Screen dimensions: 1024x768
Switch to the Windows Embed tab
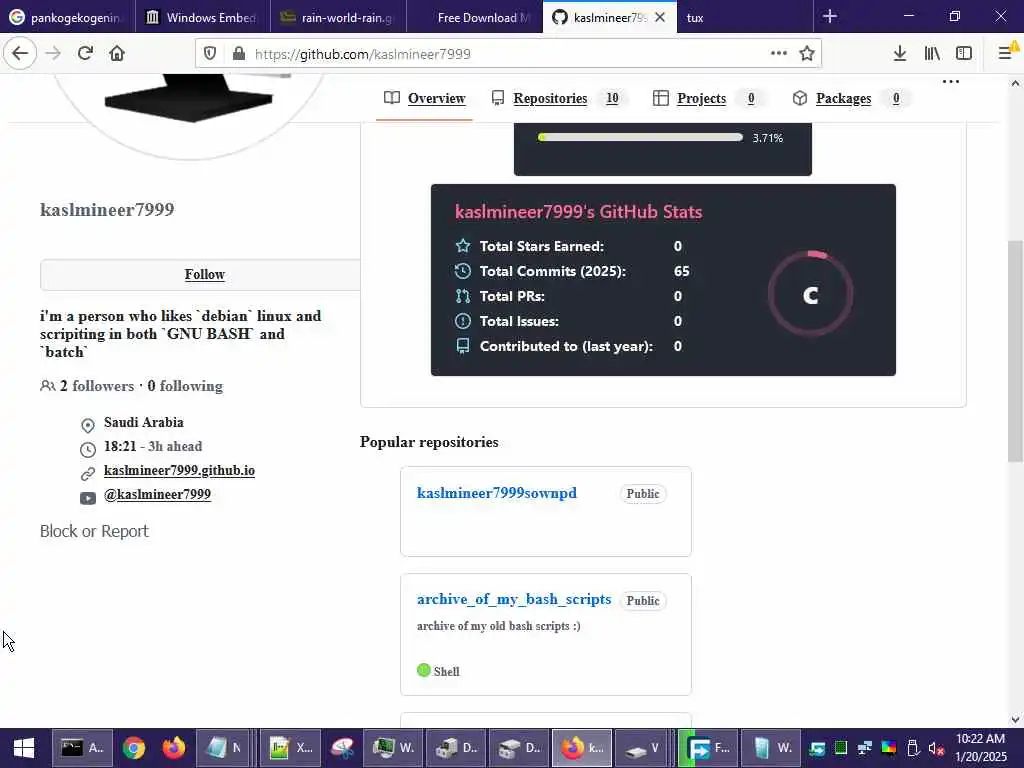click(x=203, y=17)
